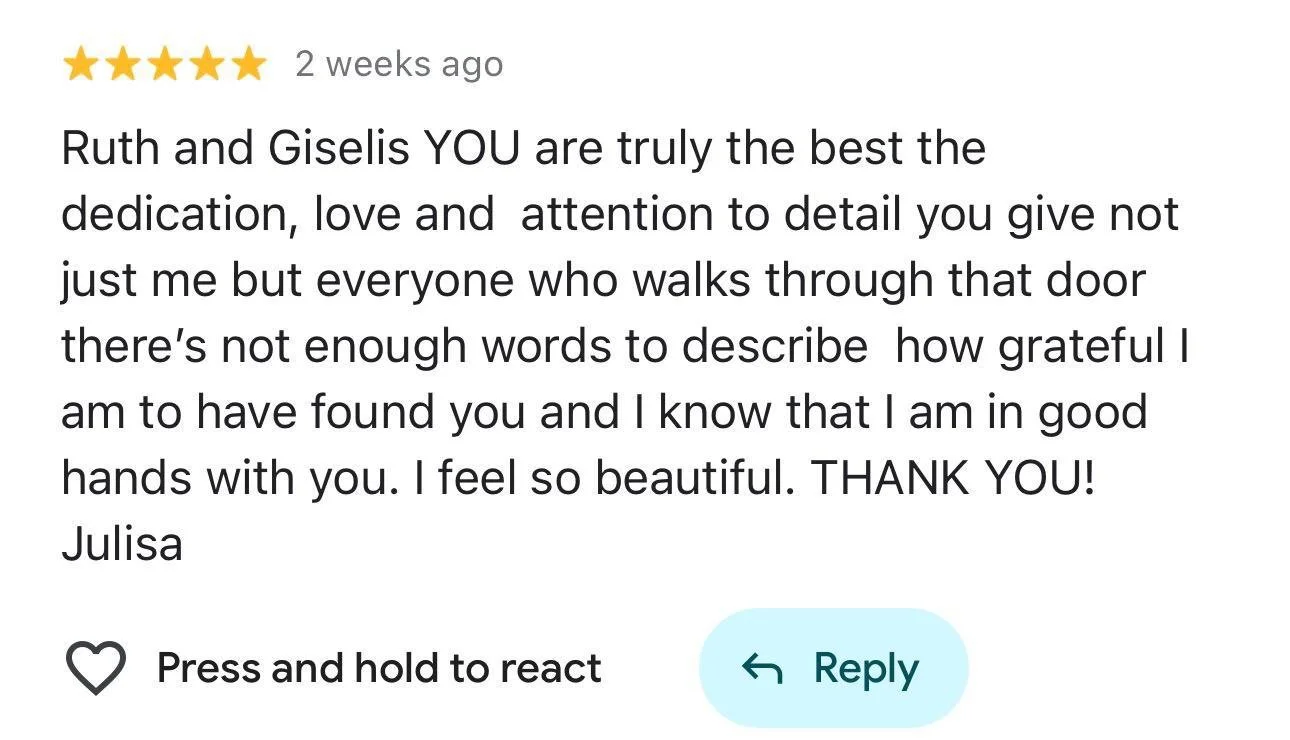Image resolution: width=1290 pixels, height=740 pixels.
Task: Click the fourth star of the rating
Action: [206, 65]
